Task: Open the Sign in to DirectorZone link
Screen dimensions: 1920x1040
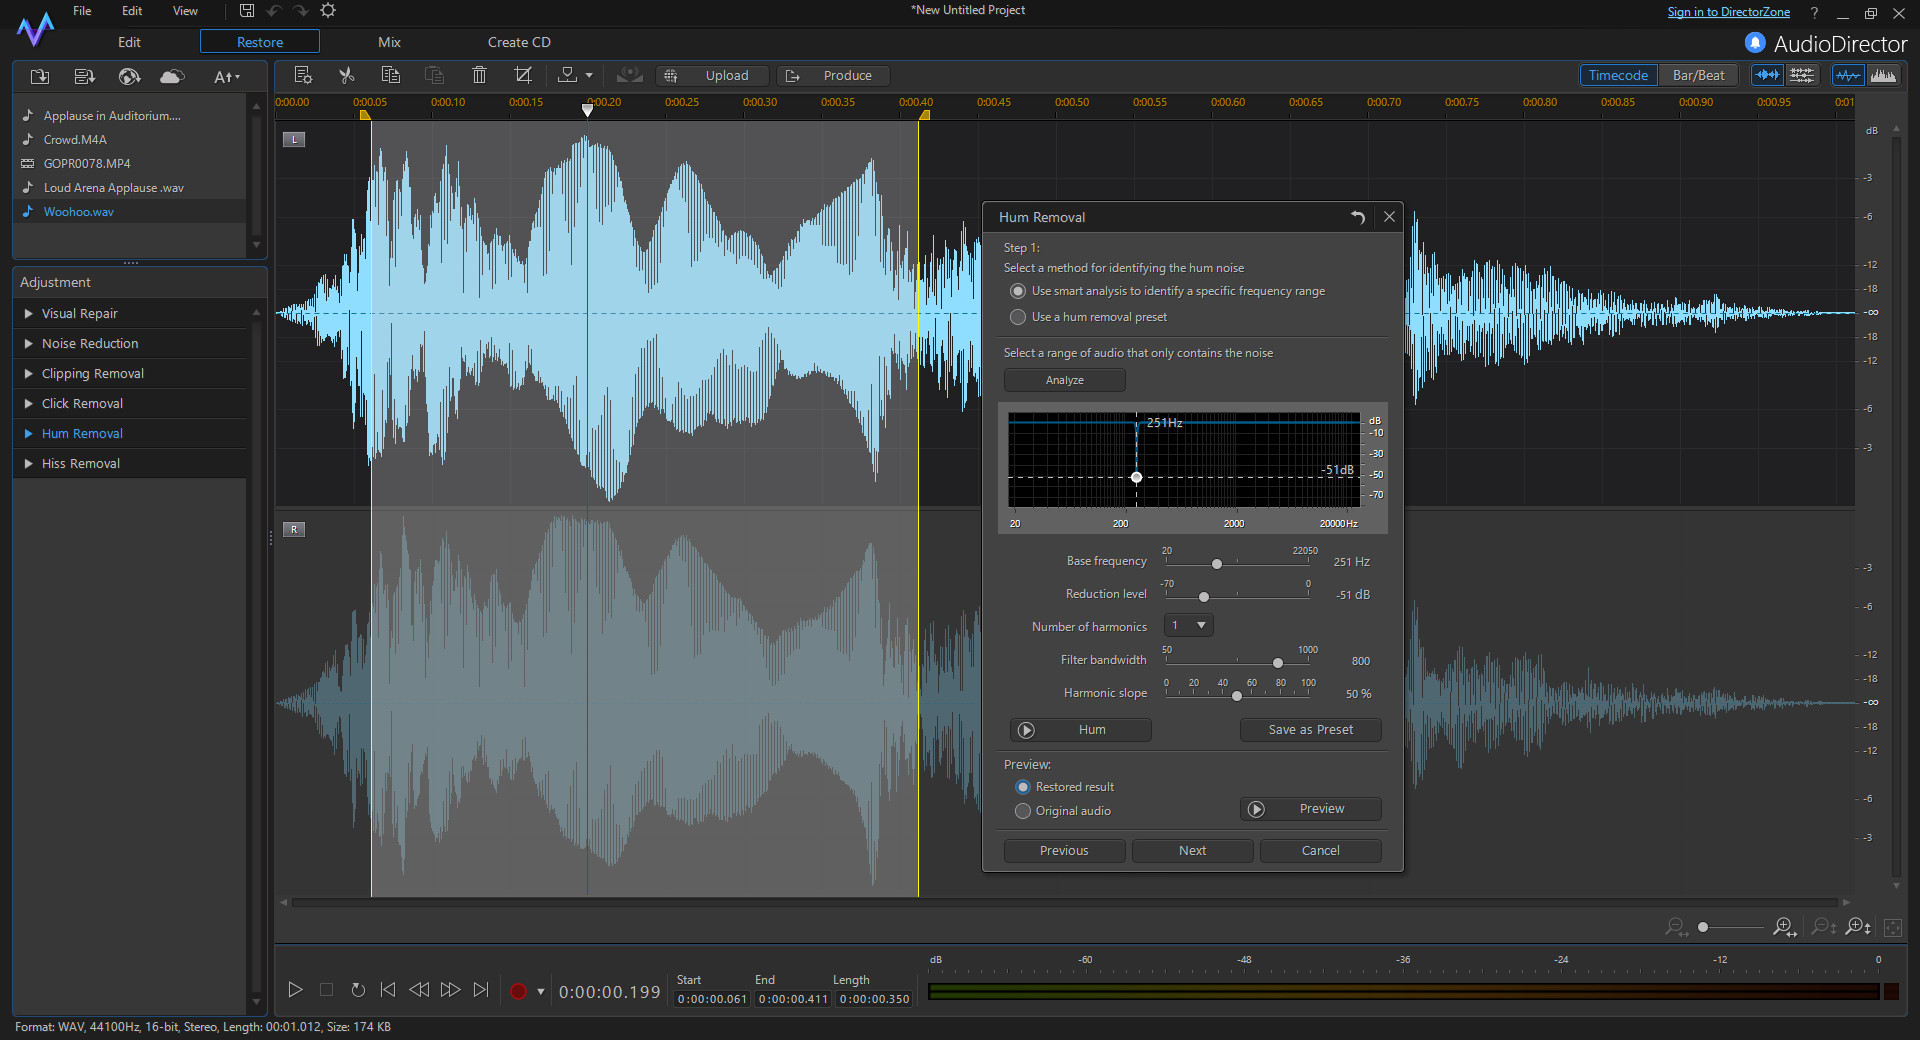Action: 1728,12
